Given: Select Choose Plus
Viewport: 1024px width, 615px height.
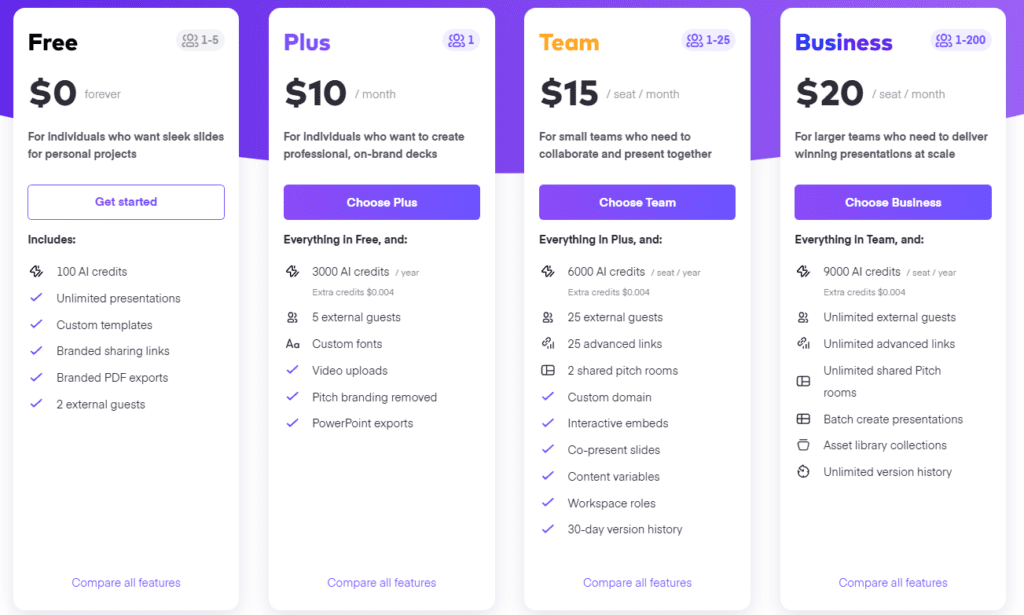Looking at the screenshot, I should click(x=381, y=202).
